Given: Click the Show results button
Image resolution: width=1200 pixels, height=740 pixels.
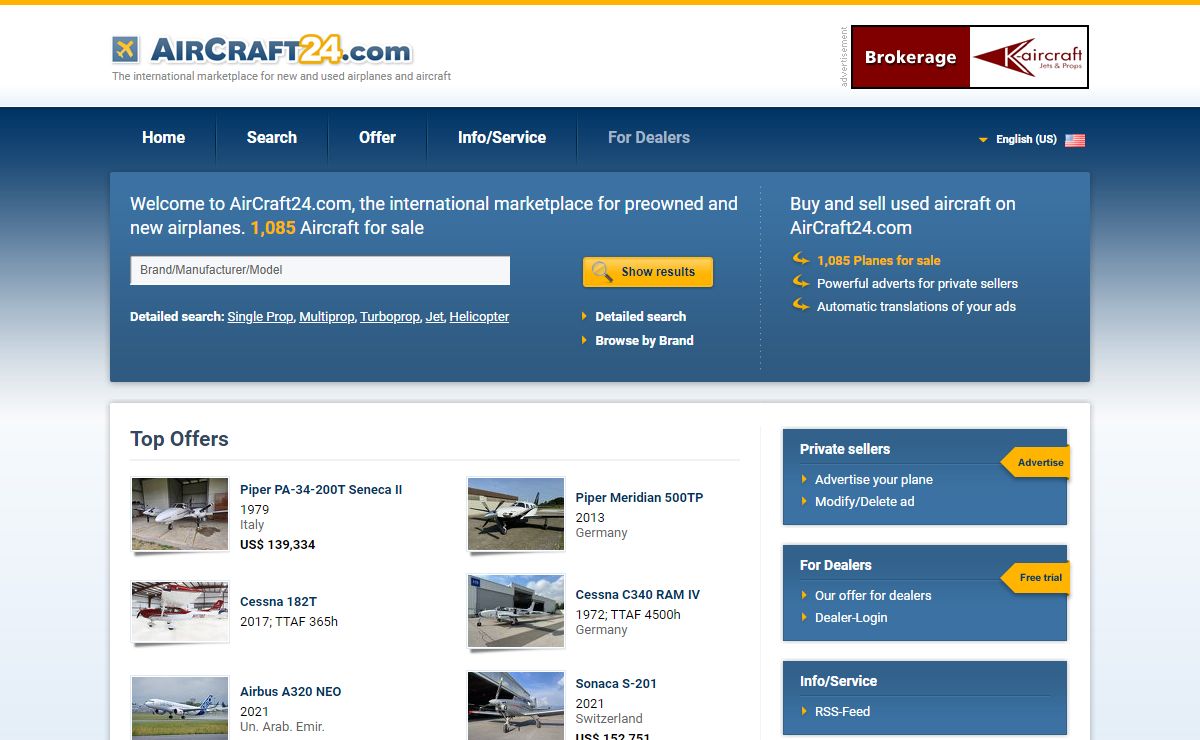Looking at the screenshot, I should tap(648, 272).
